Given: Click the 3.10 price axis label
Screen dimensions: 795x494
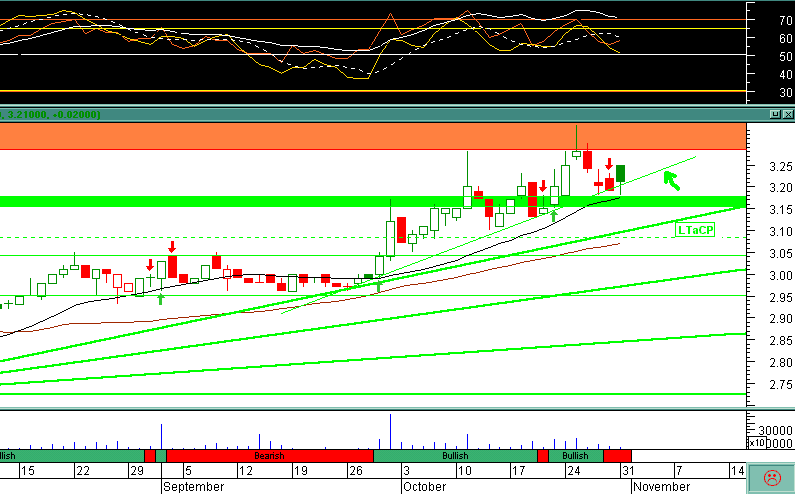Looking at the screenshot, I should [781, 231].
